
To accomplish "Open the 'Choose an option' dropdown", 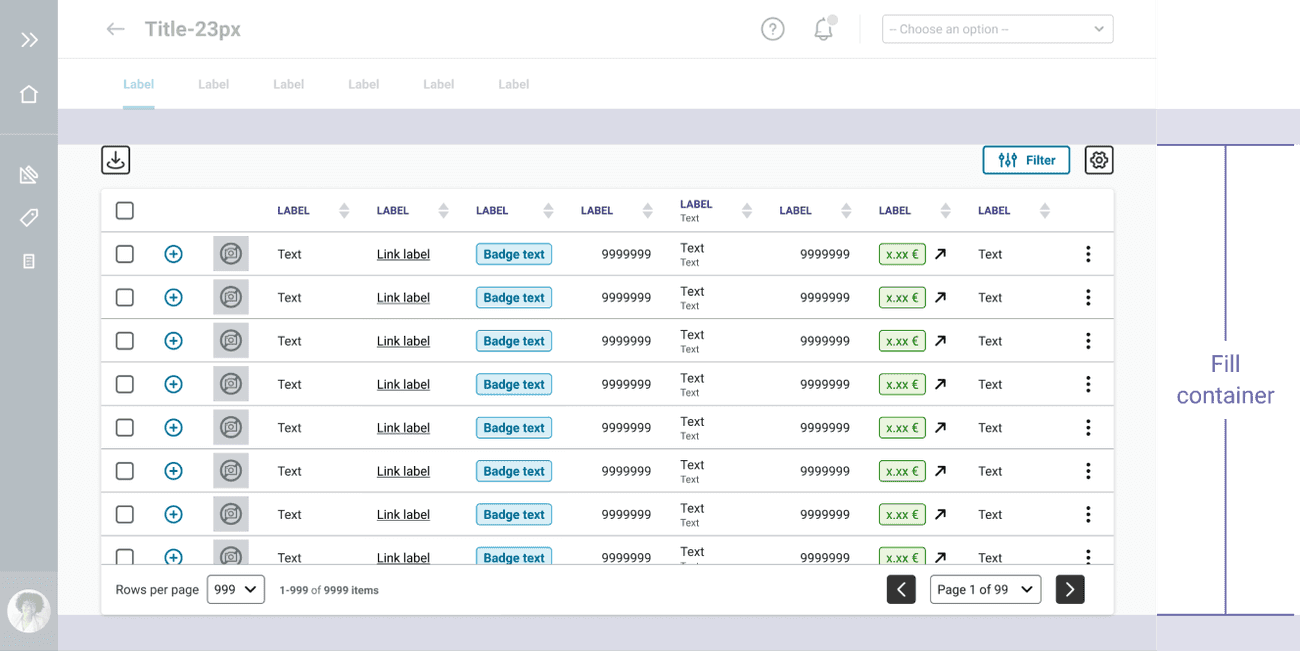I will tap(997, 29).
